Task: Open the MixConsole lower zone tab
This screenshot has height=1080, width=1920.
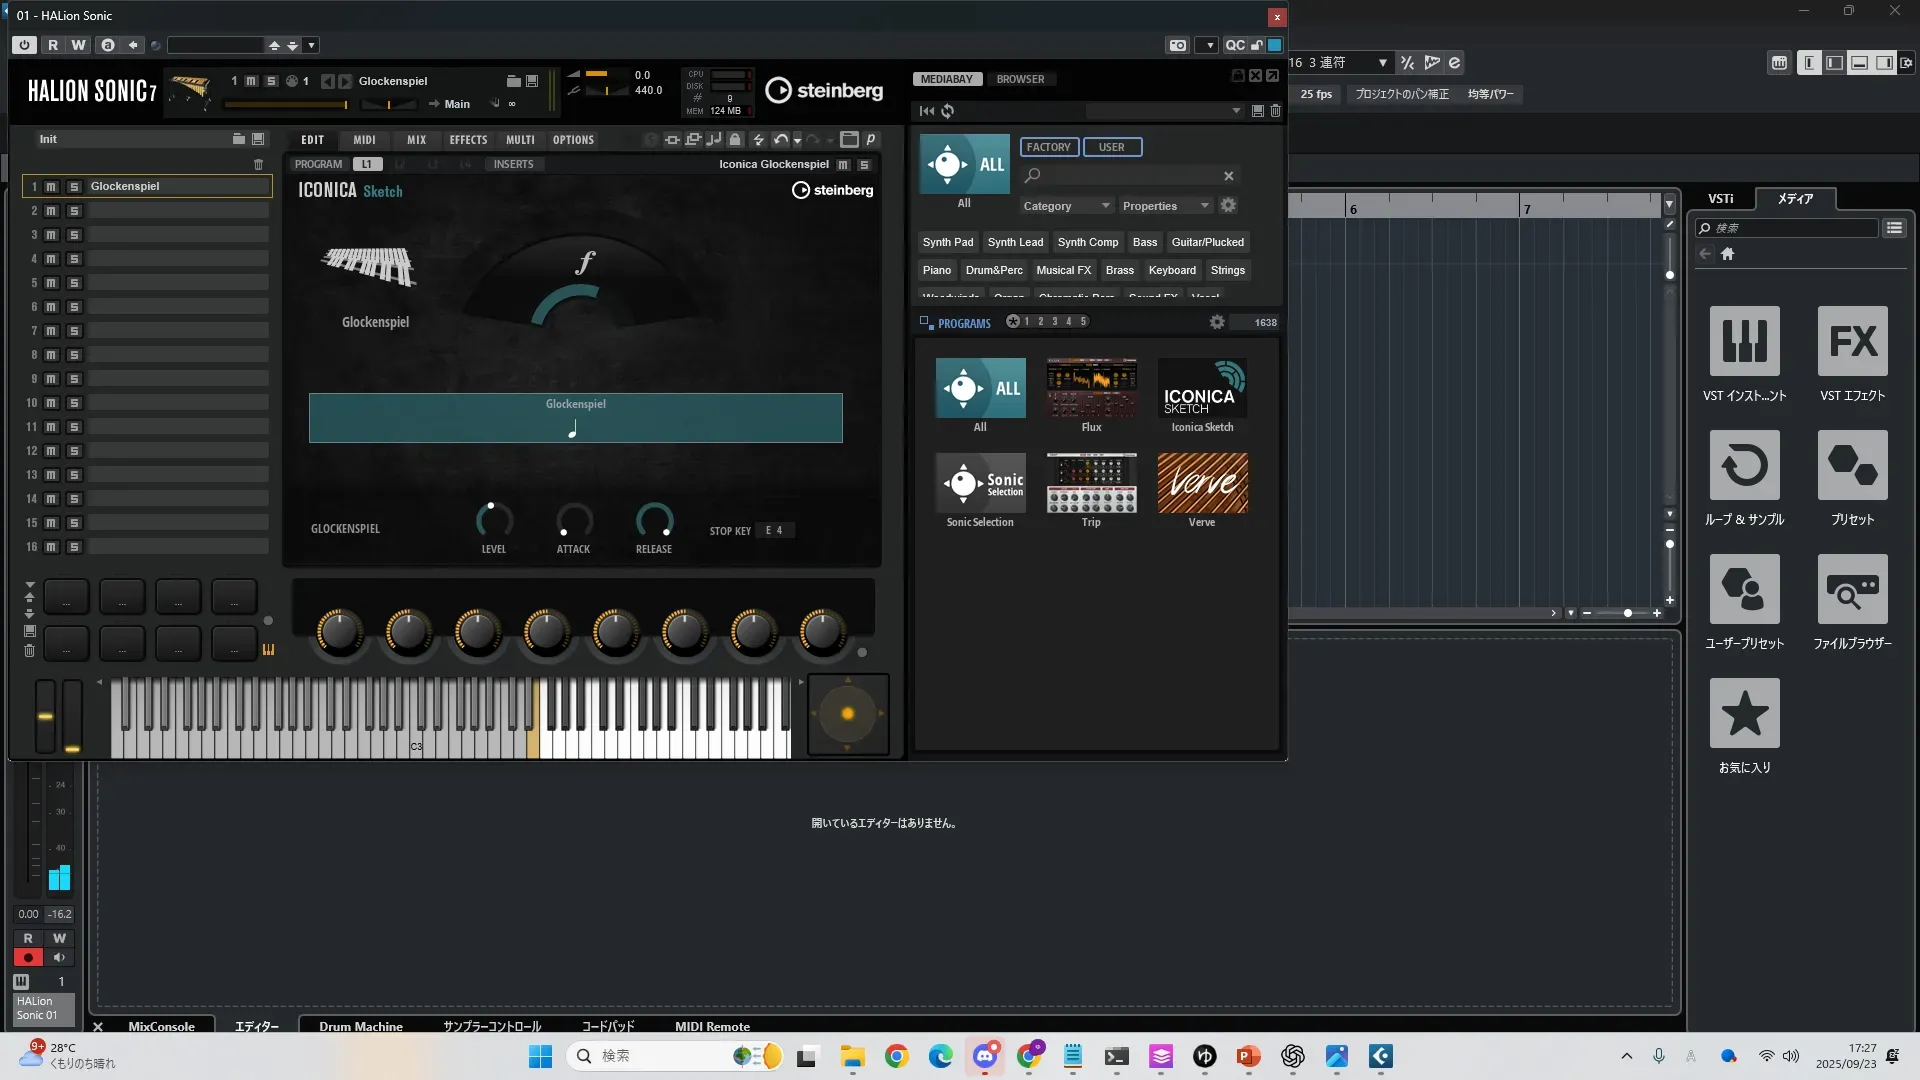Action: (x=161, y=1026)
